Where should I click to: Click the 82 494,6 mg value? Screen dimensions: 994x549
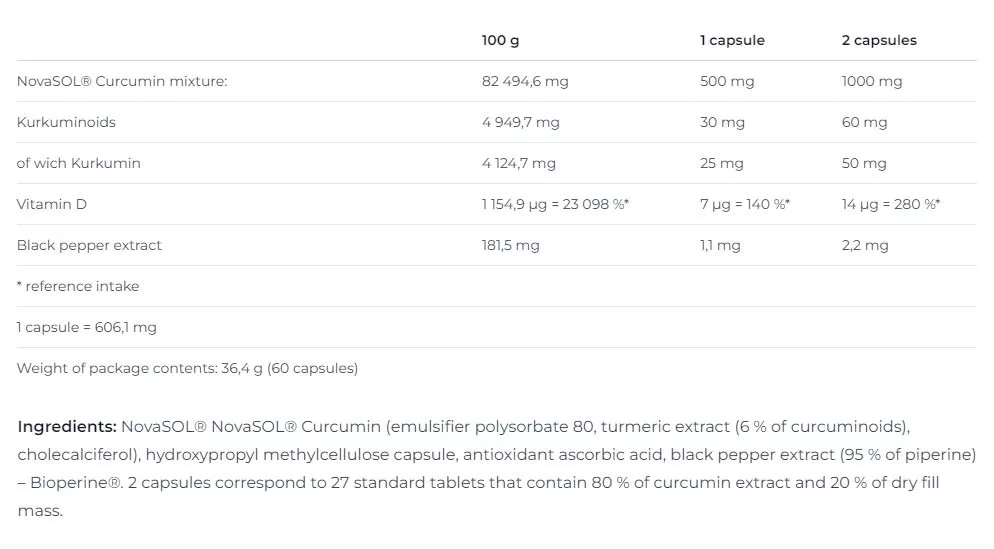click(x=525, y=81)
